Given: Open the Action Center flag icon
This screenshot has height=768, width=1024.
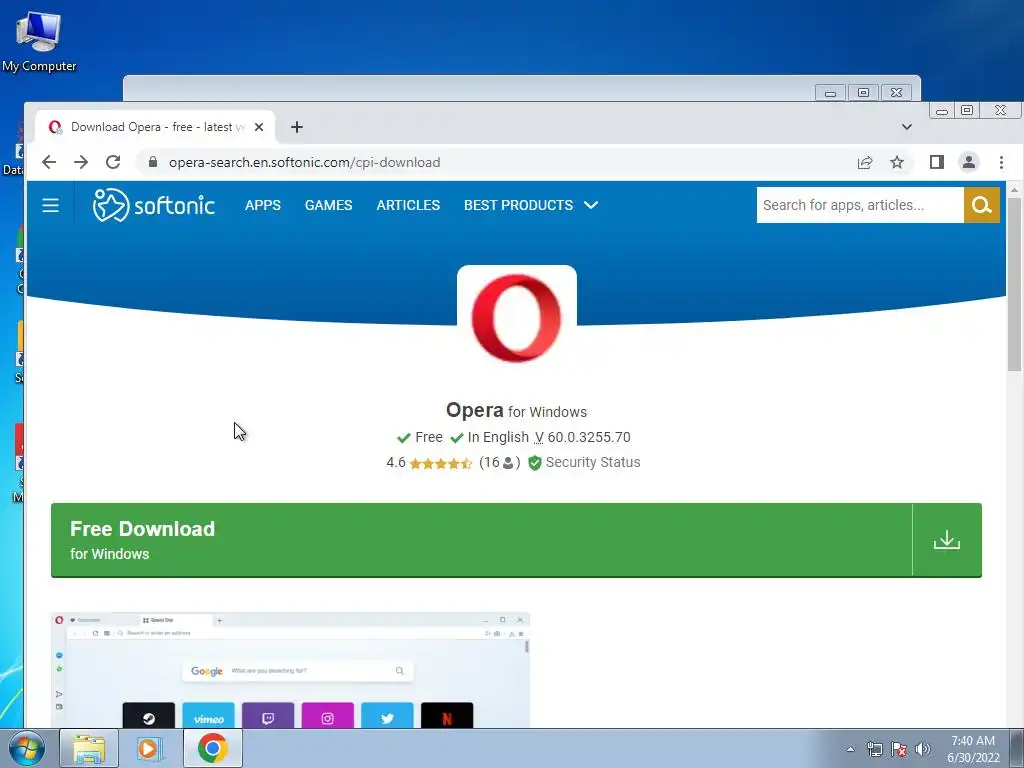Looking at the screenshot, I should coord(899,749).
